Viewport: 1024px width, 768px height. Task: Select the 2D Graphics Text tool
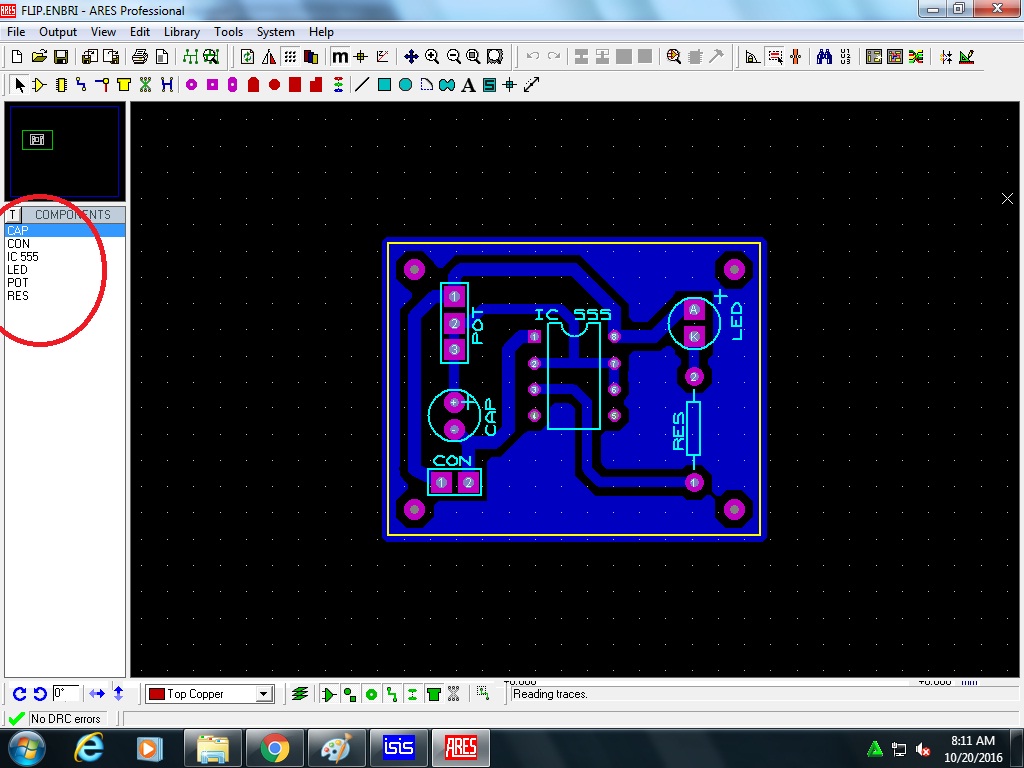(x=467, y=85)
